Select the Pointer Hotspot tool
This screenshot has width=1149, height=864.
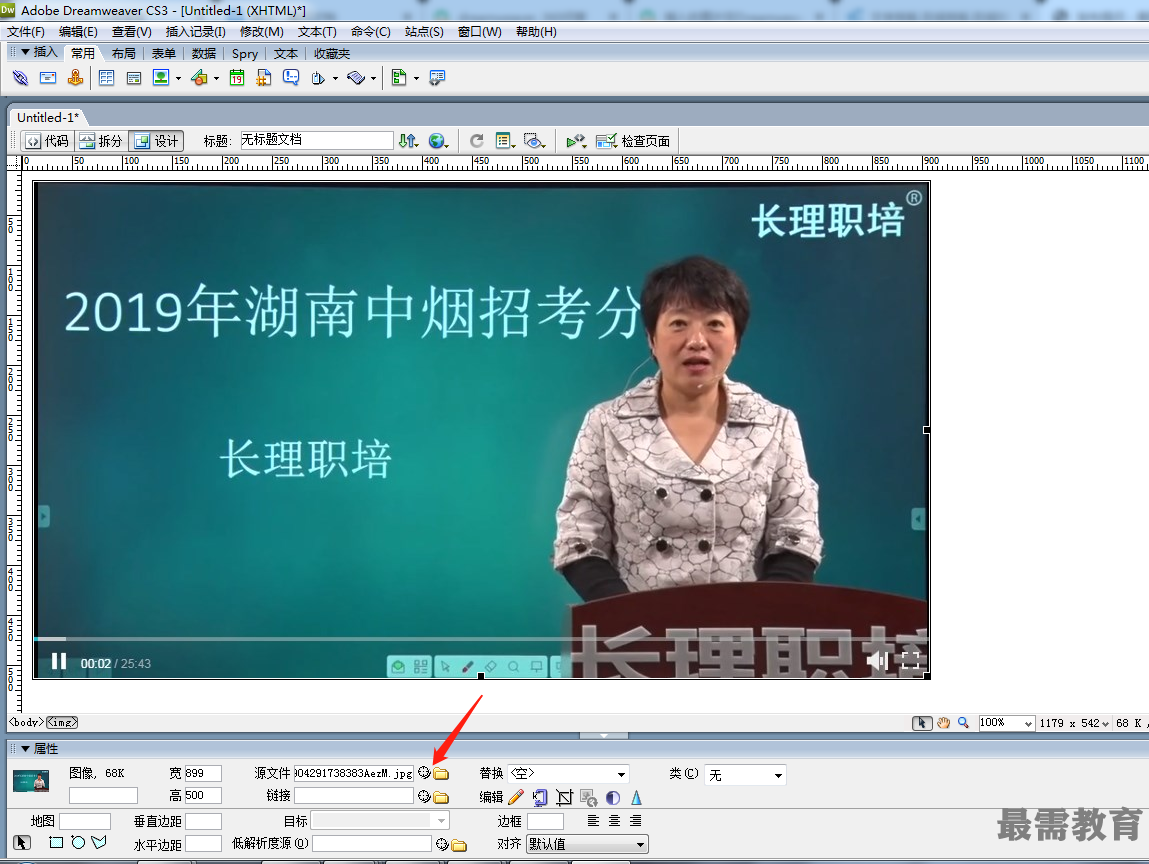[x=22, y=843]
